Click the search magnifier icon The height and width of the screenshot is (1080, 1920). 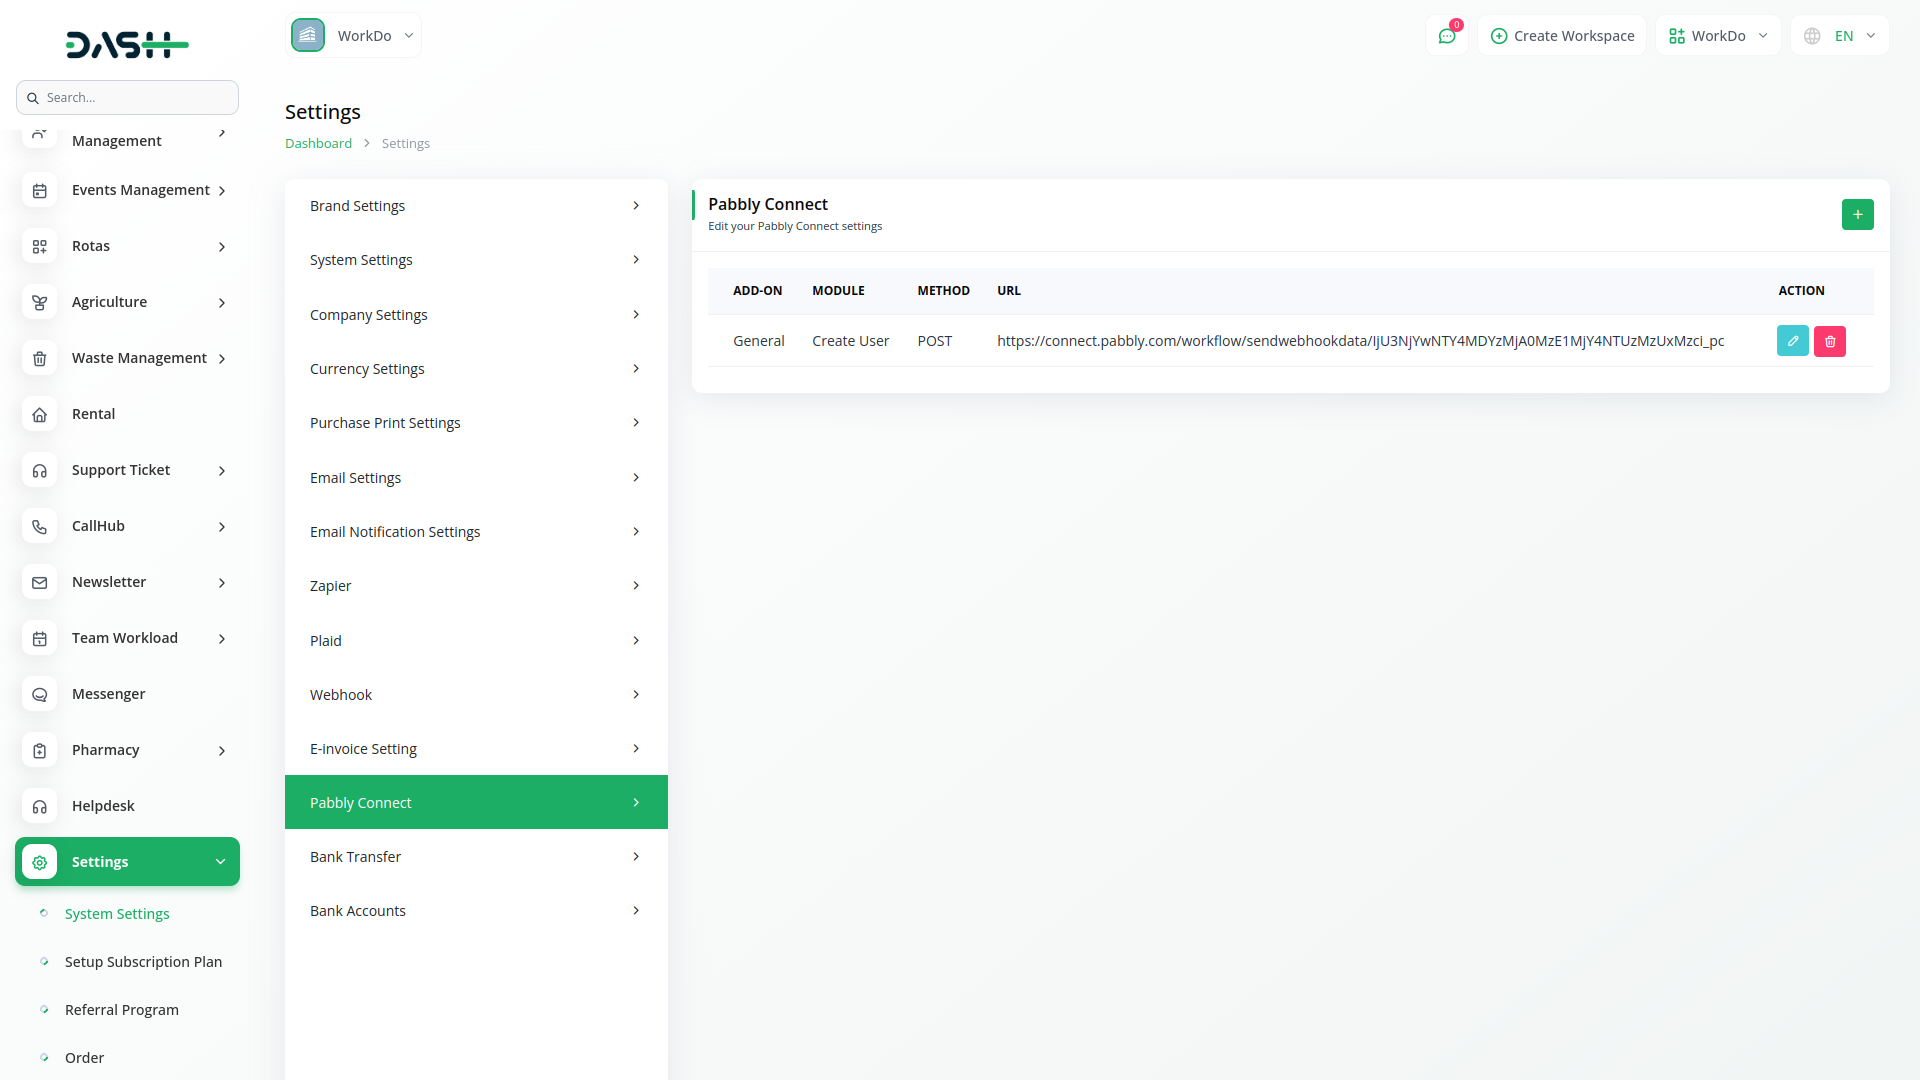33,98
